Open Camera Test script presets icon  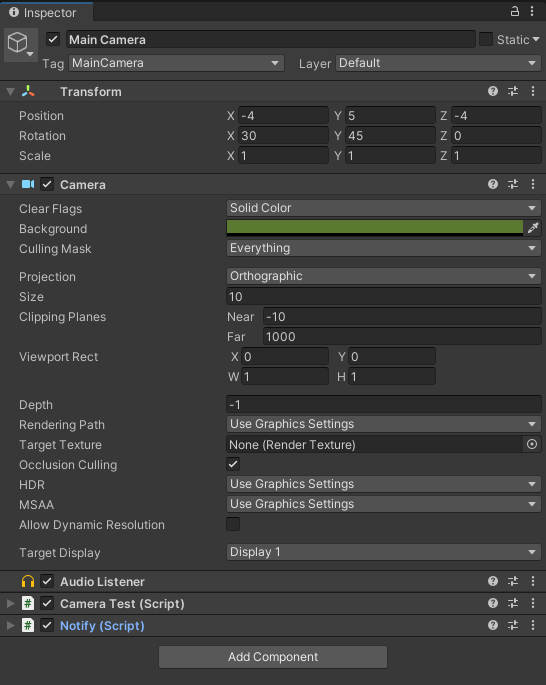point(513,603)
